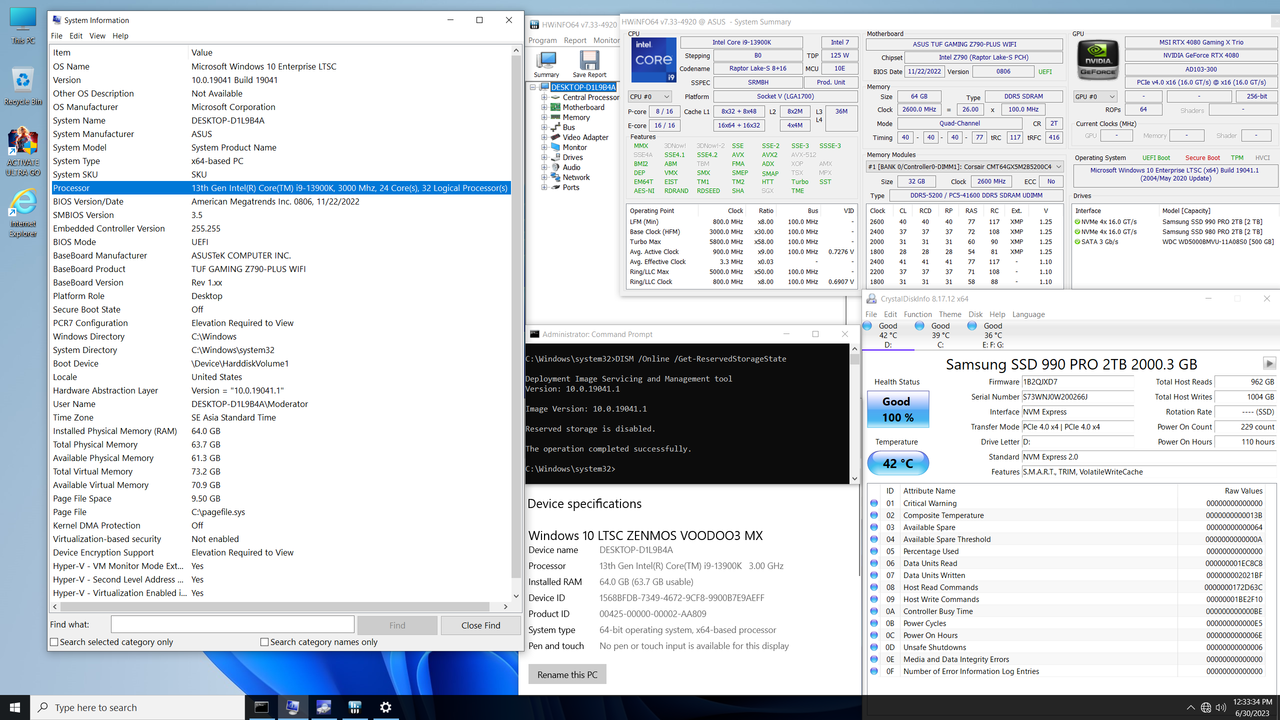Expand the Network tree node in HWiNFO

pyautogui.click(x=545, y=177)
